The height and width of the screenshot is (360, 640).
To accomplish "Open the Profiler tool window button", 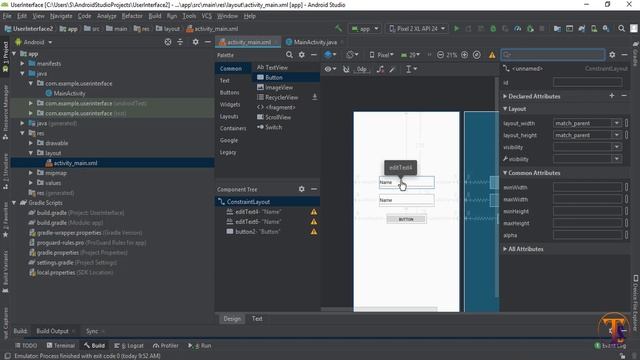I will click(x=166, y=346).
